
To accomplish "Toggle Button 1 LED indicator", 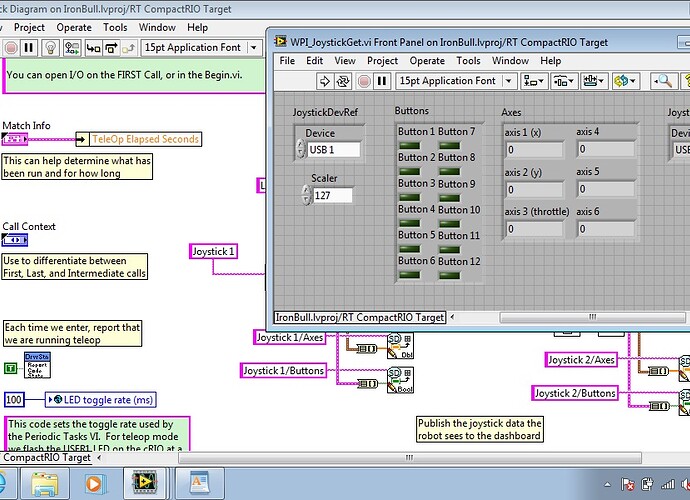I will [x=410, y=145].
